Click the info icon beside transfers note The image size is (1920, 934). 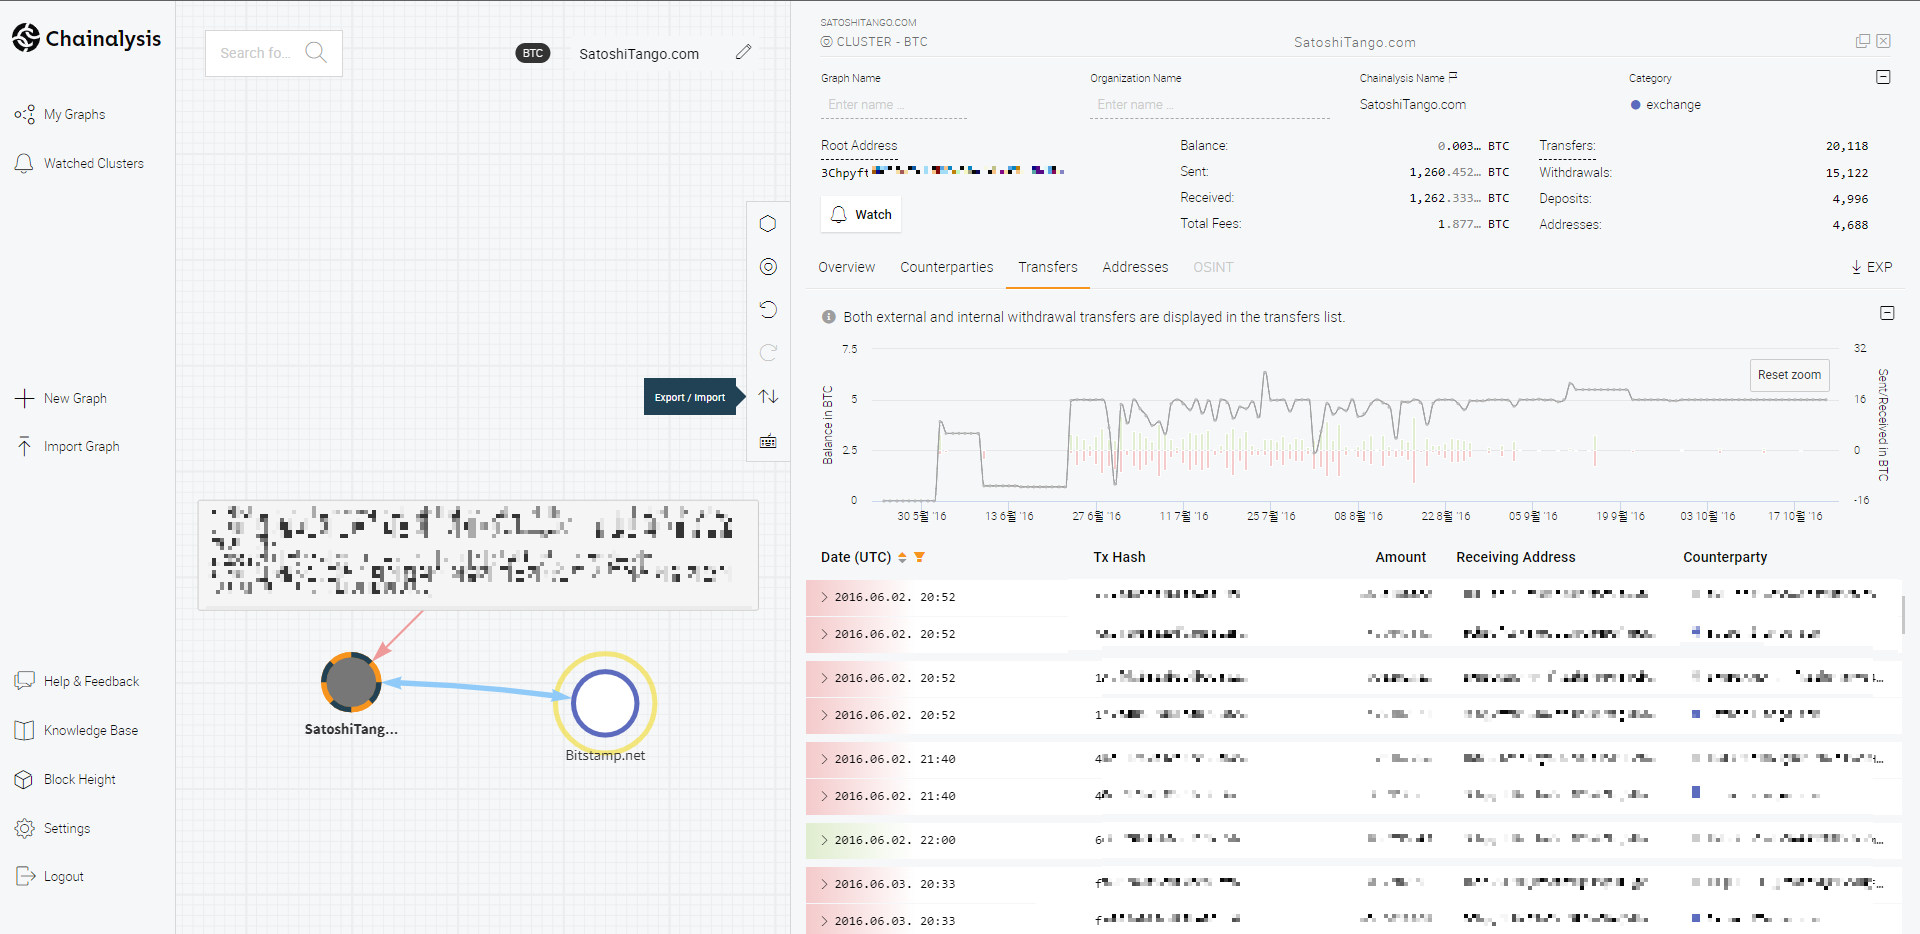tap(828, 317)
